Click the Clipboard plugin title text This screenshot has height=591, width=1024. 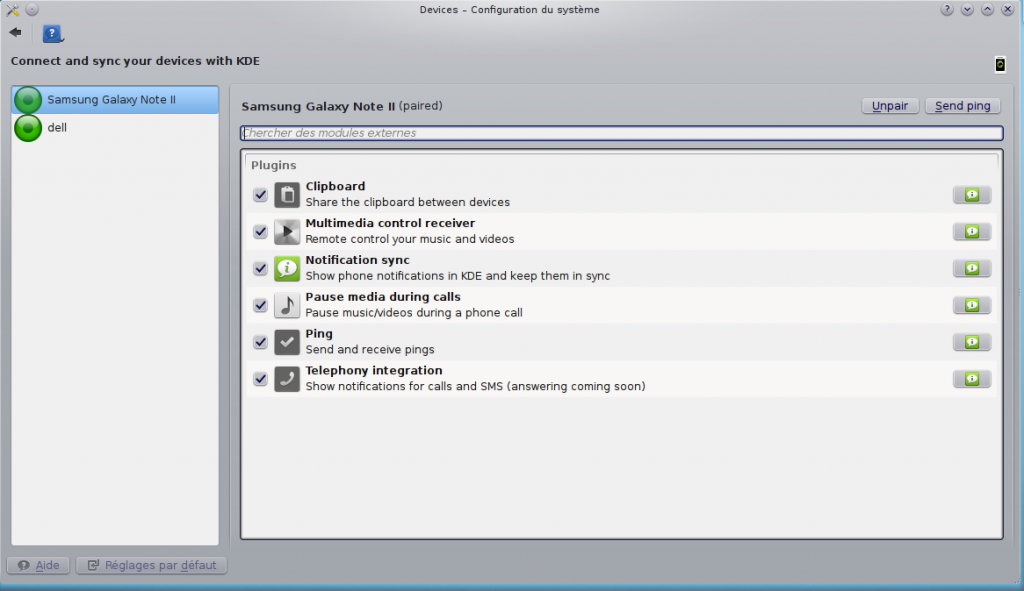335,186
